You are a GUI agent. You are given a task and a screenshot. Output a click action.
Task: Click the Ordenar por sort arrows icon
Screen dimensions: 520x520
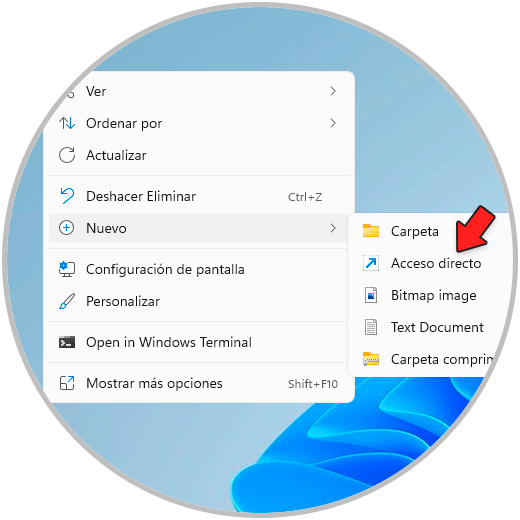click(67, 123)
